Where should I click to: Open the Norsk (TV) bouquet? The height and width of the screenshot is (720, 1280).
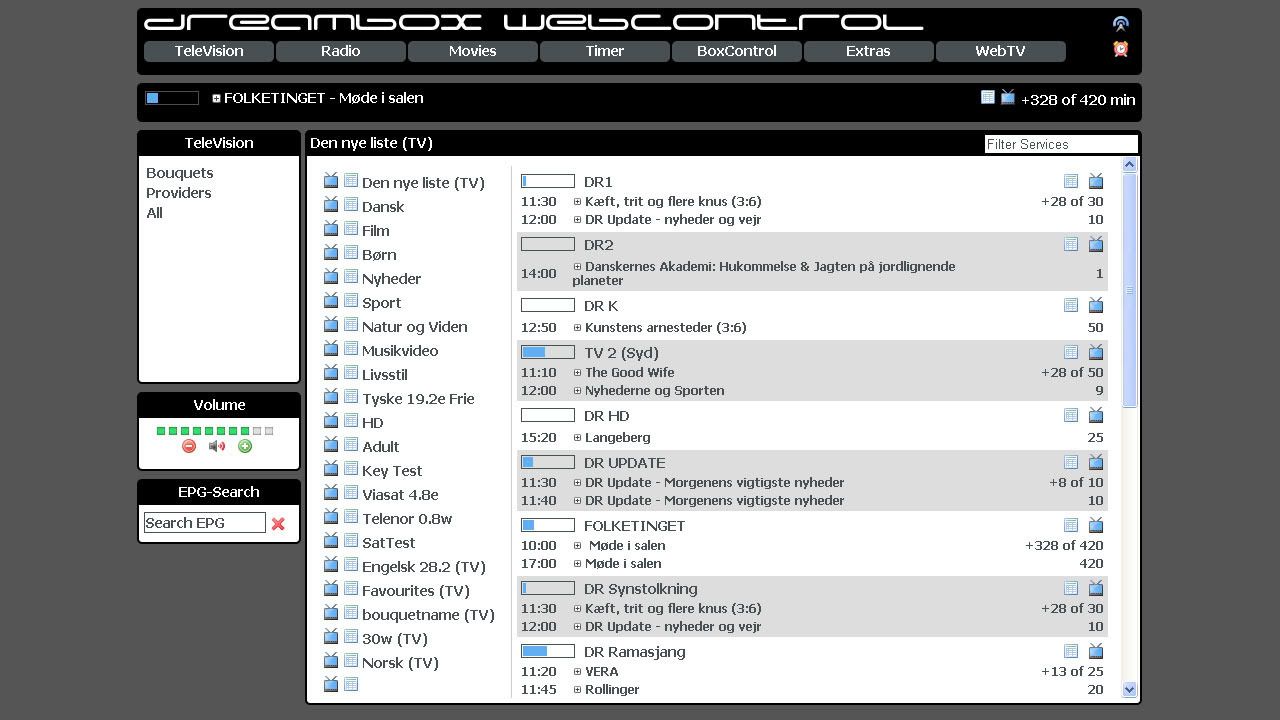[x=400, y=663]
